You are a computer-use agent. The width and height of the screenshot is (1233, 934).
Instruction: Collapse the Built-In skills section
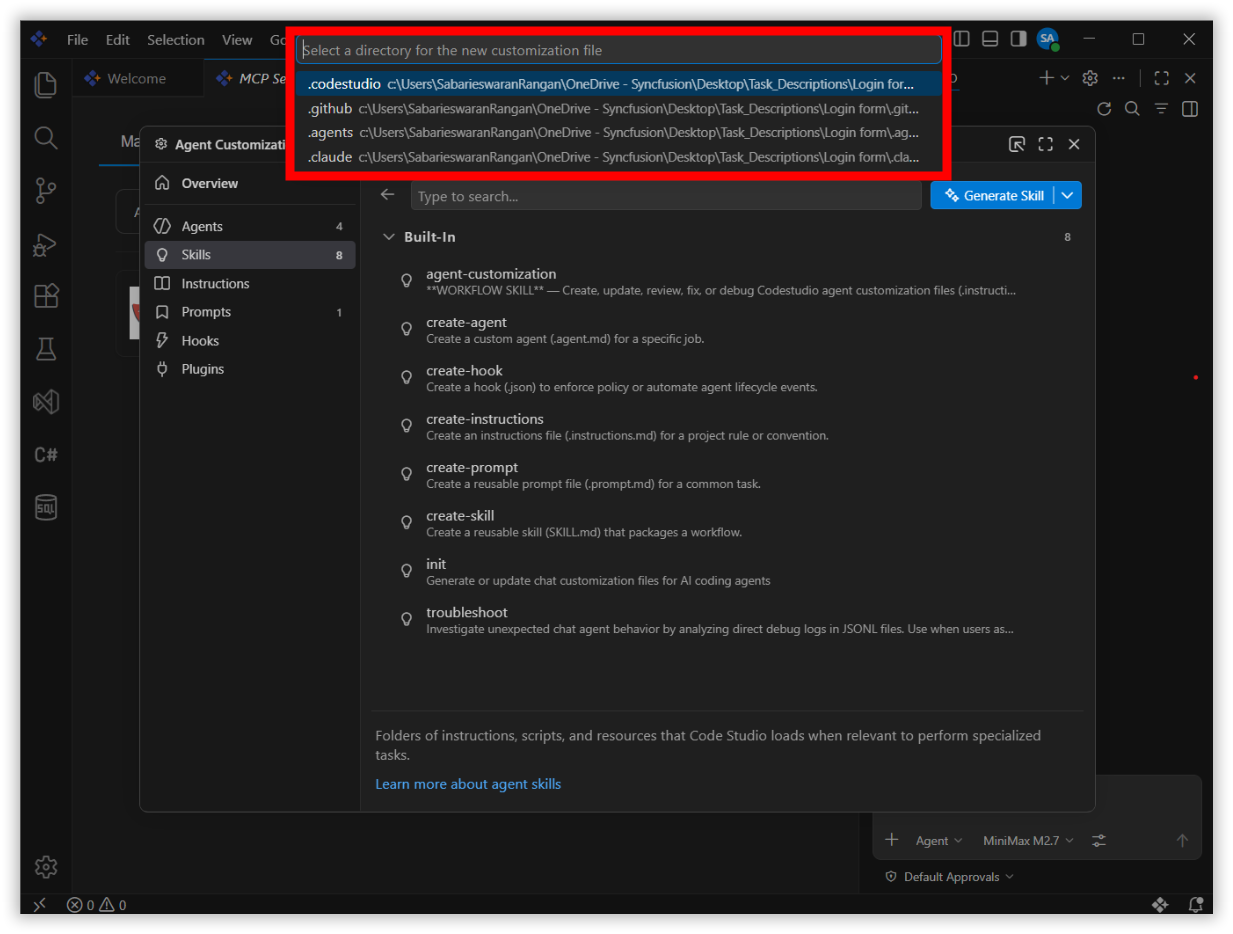click(x=389, y=237)
